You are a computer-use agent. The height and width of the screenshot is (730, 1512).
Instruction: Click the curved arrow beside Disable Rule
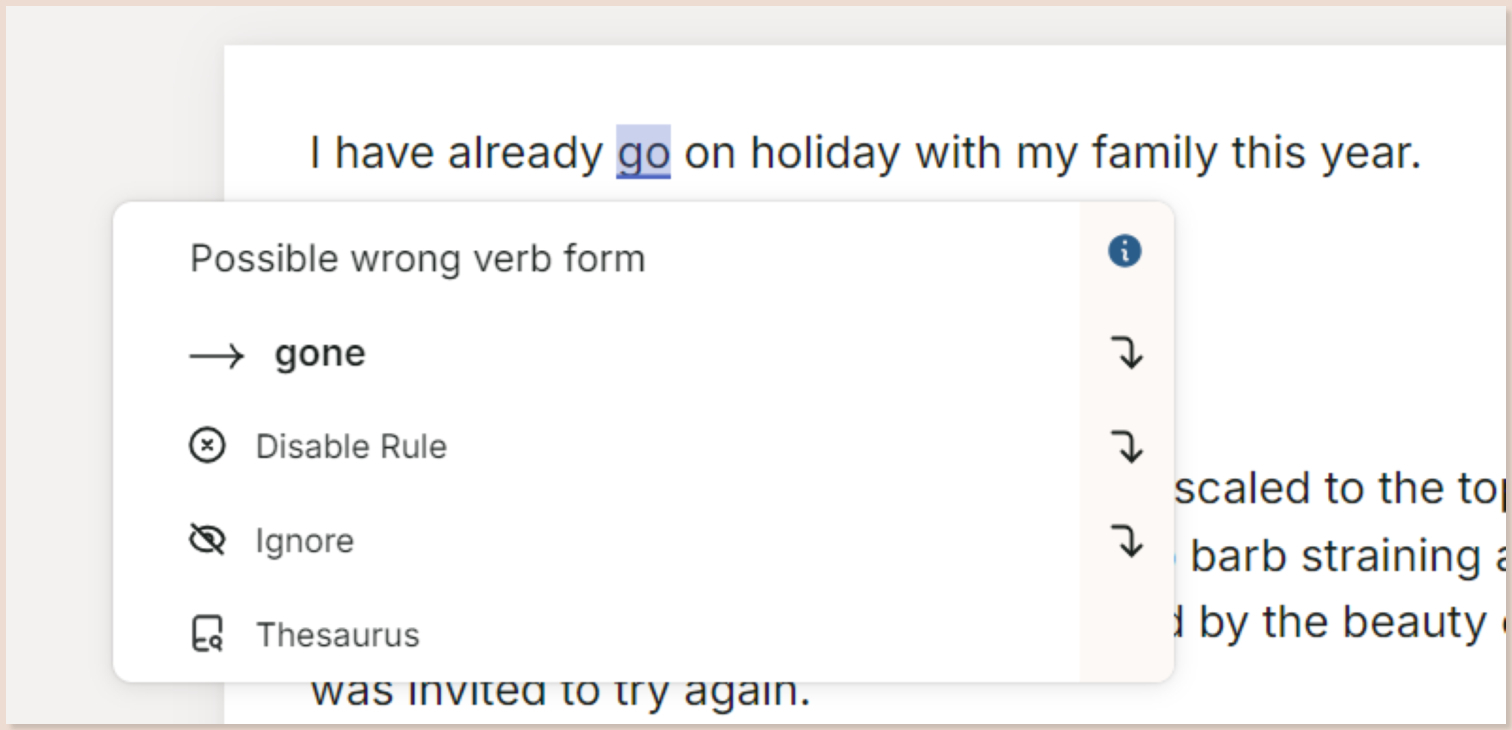pyautogui.click(x=1128, y=448)
